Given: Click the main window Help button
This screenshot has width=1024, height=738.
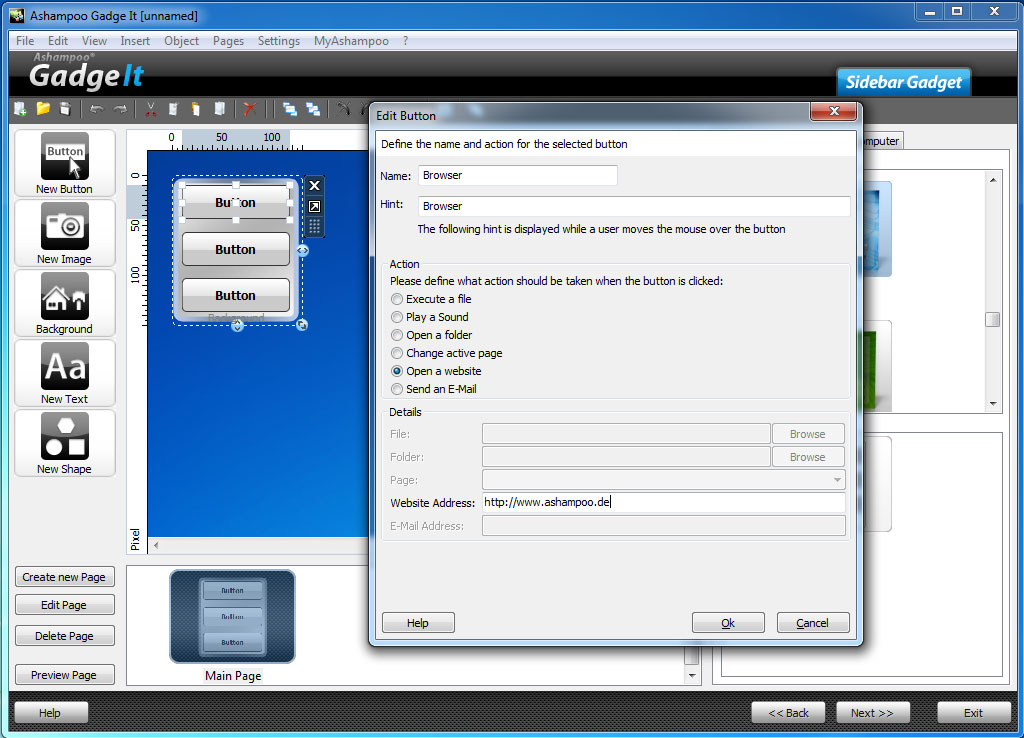Looking at the screenshot, I should coord(51,713).
